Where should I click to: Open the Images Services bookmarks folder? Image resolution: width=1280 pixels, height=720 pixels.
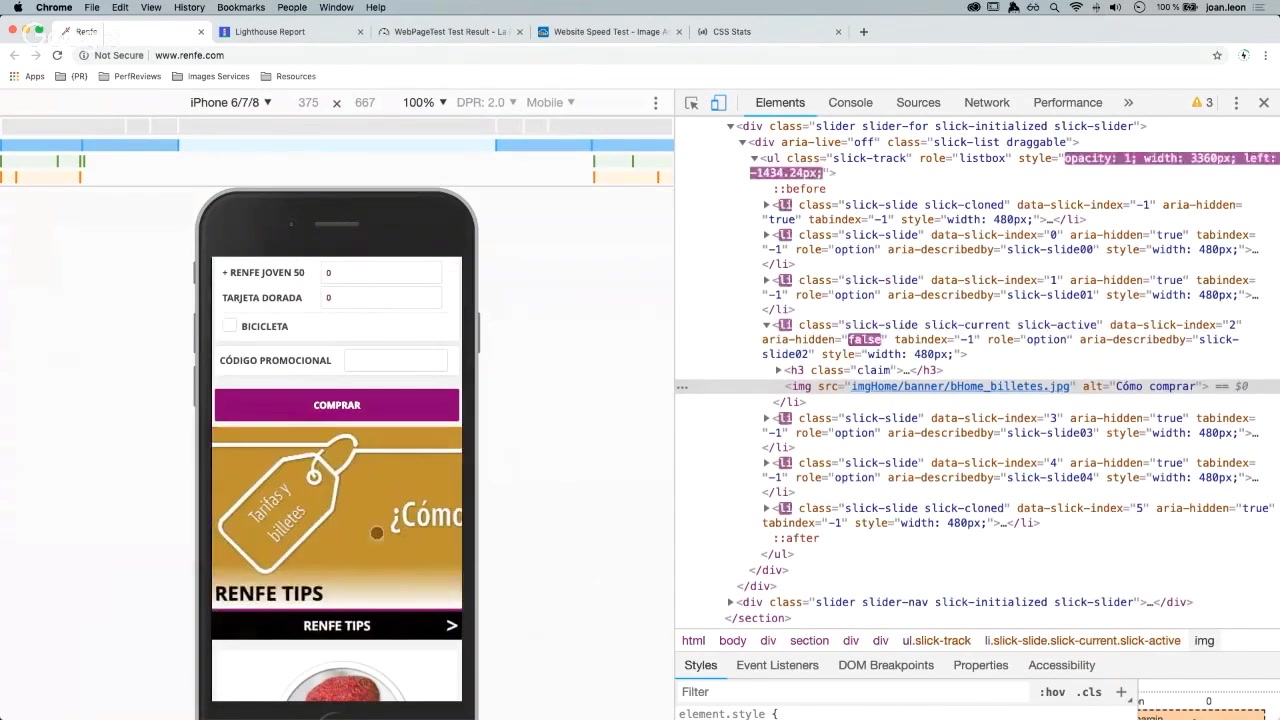coord(211,77)
